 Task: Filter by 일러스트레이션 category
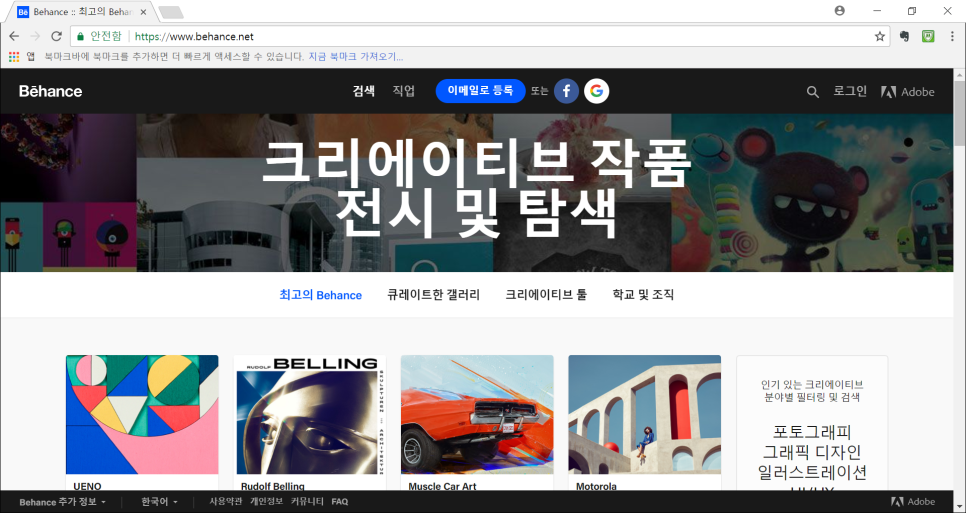click(x=812, y=473)
